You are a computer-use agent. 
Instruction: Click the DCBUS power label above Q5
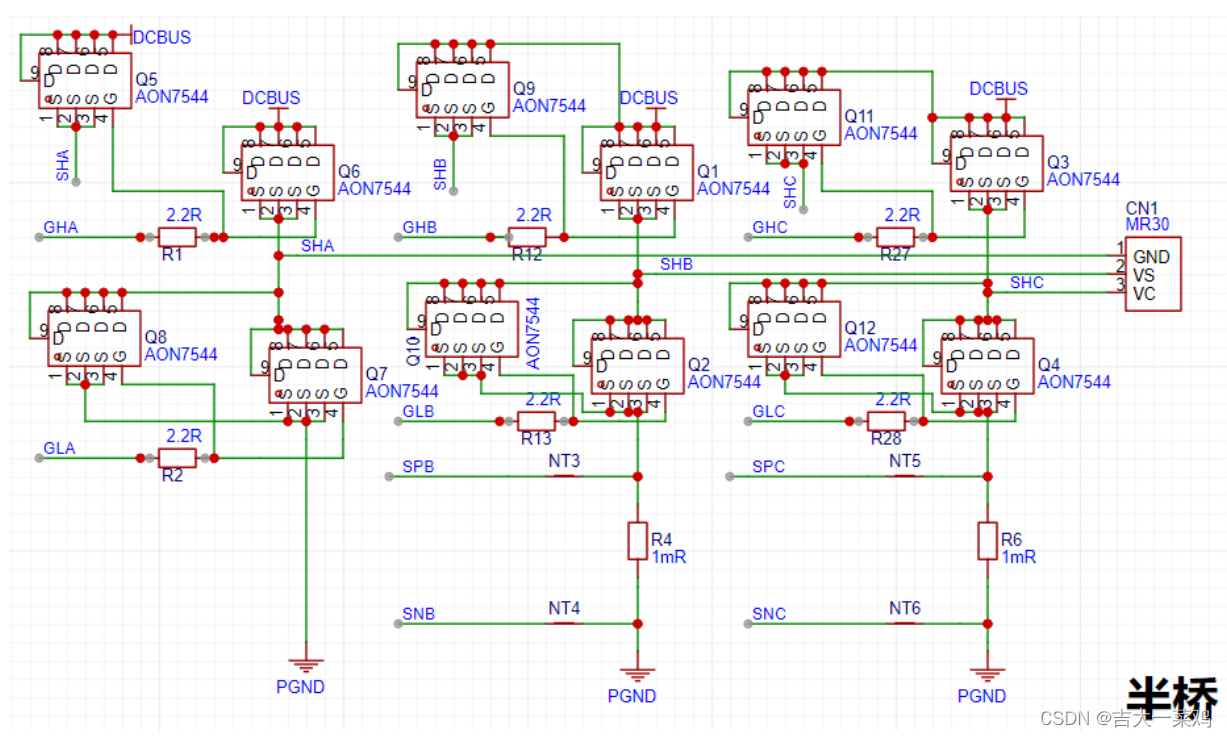coord(162,37)
